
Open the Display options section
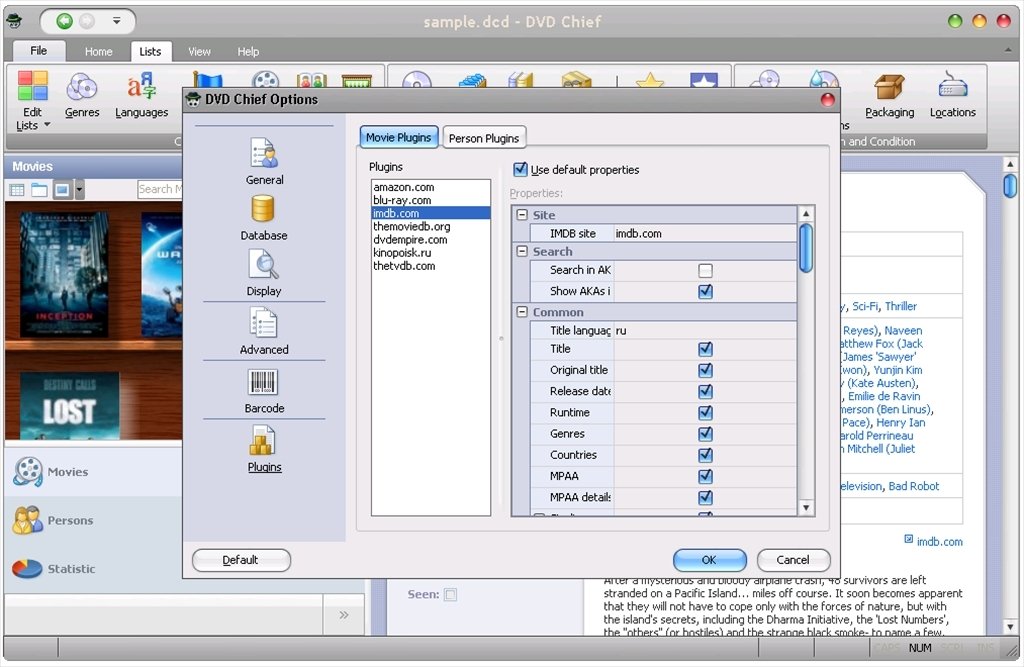264,274
